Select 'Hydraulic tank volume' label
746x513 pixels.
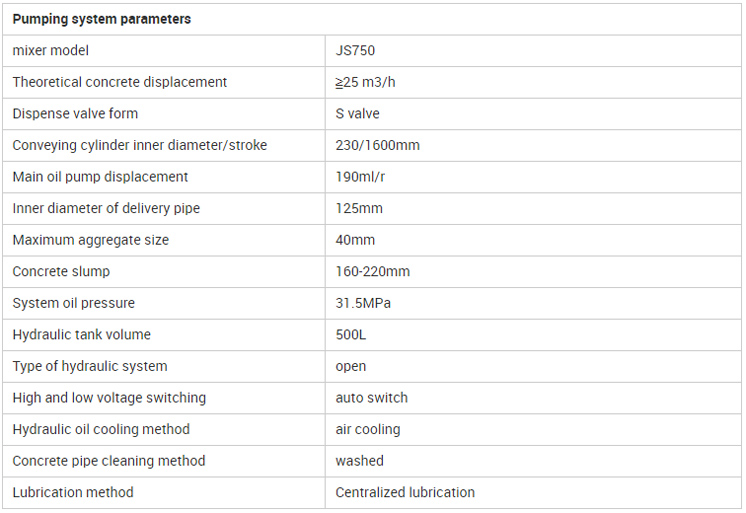[x=82, y=334]
